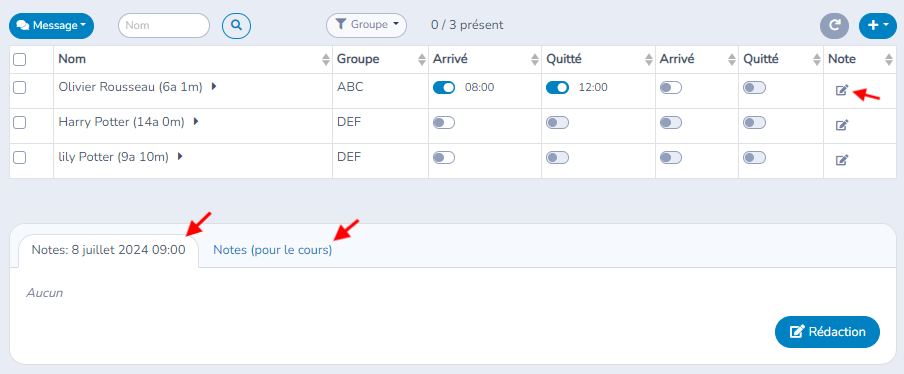Enable Harry Potter's second Quitté switch
The width and height of the screenshot is (904, 374).
click(755, 123)
